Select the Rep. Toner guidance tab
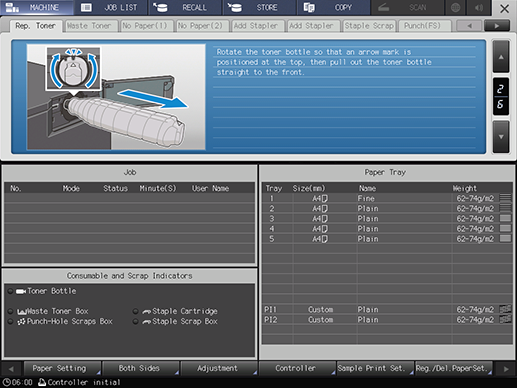Image resolution: width=517 pixels, height=388 pixels. (x=35, y=26)
